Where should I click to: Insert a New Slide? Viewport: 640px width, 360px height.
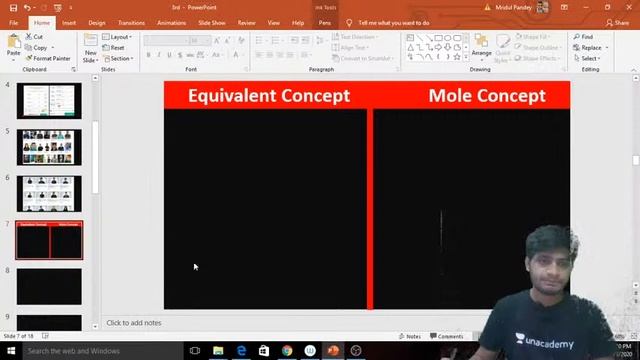(x=91, y=49)
